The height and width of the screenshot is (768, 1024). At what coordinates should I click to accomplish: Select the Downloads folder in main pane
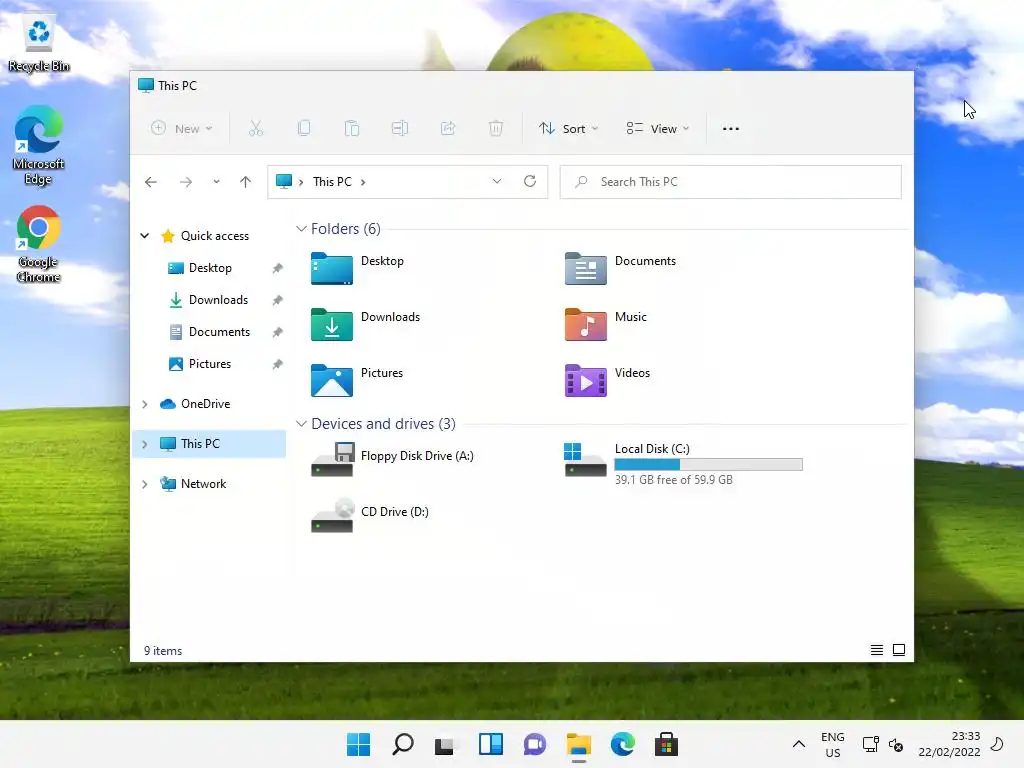click(366, 325)
